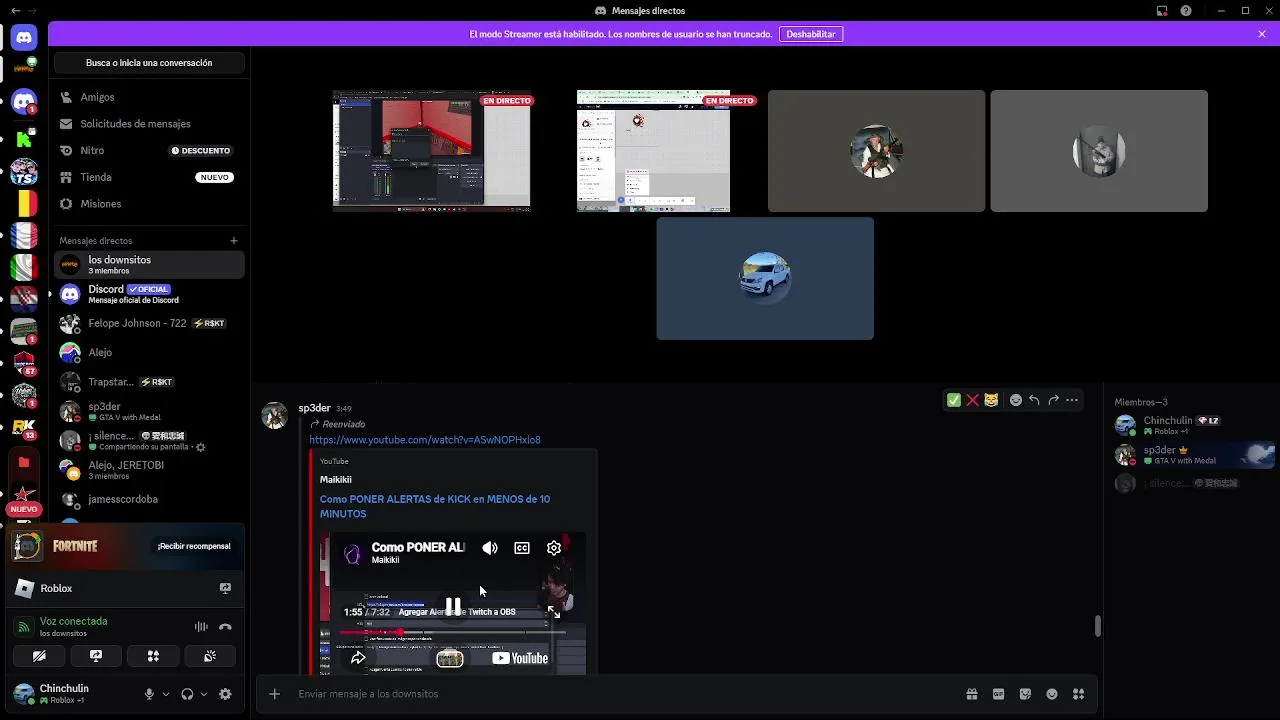Click Deshabilitar streamer mode button

pos(811,34)
